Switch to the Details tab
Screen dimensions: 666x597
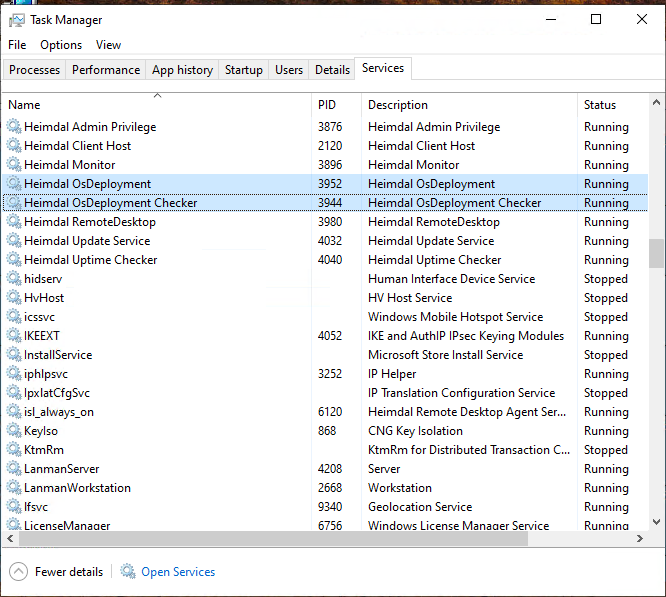(x=332, y=70)
